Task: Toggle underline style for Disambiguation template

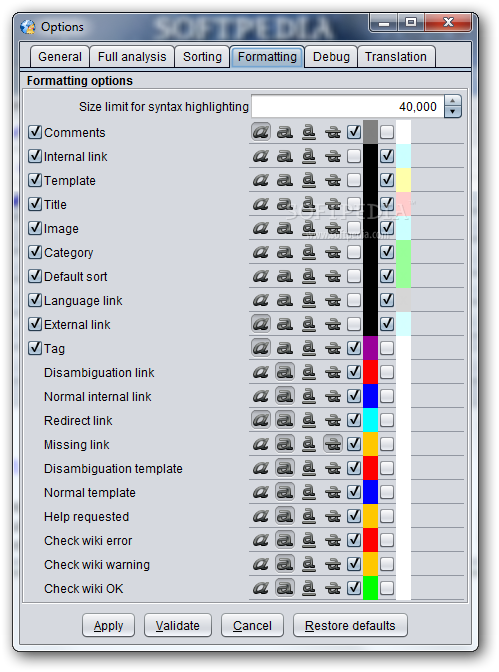Action: click(309, 468)
